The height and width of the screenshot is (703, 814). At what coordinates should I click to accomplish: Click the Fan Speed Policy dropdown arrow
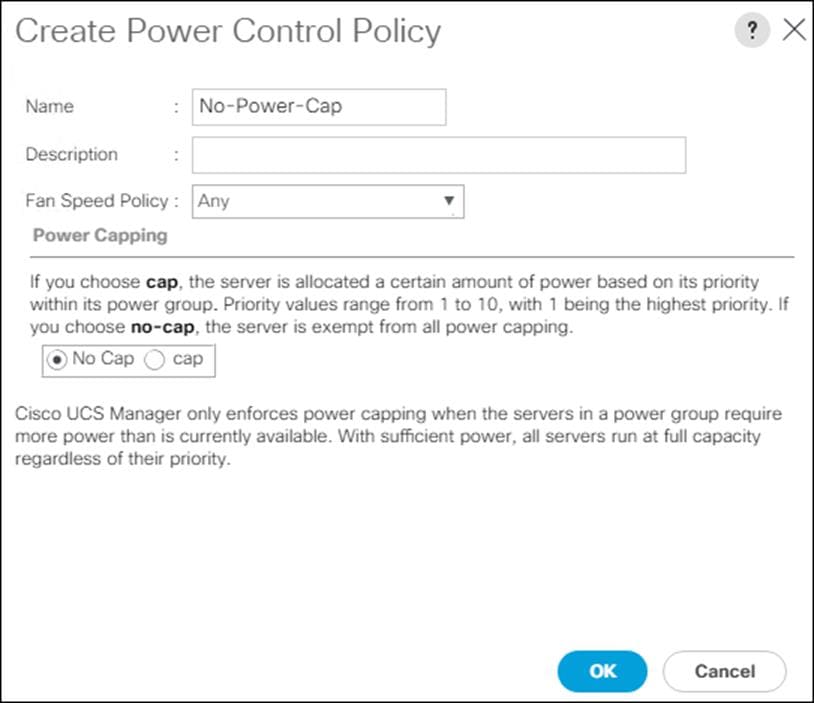click(x=449, y=201)
